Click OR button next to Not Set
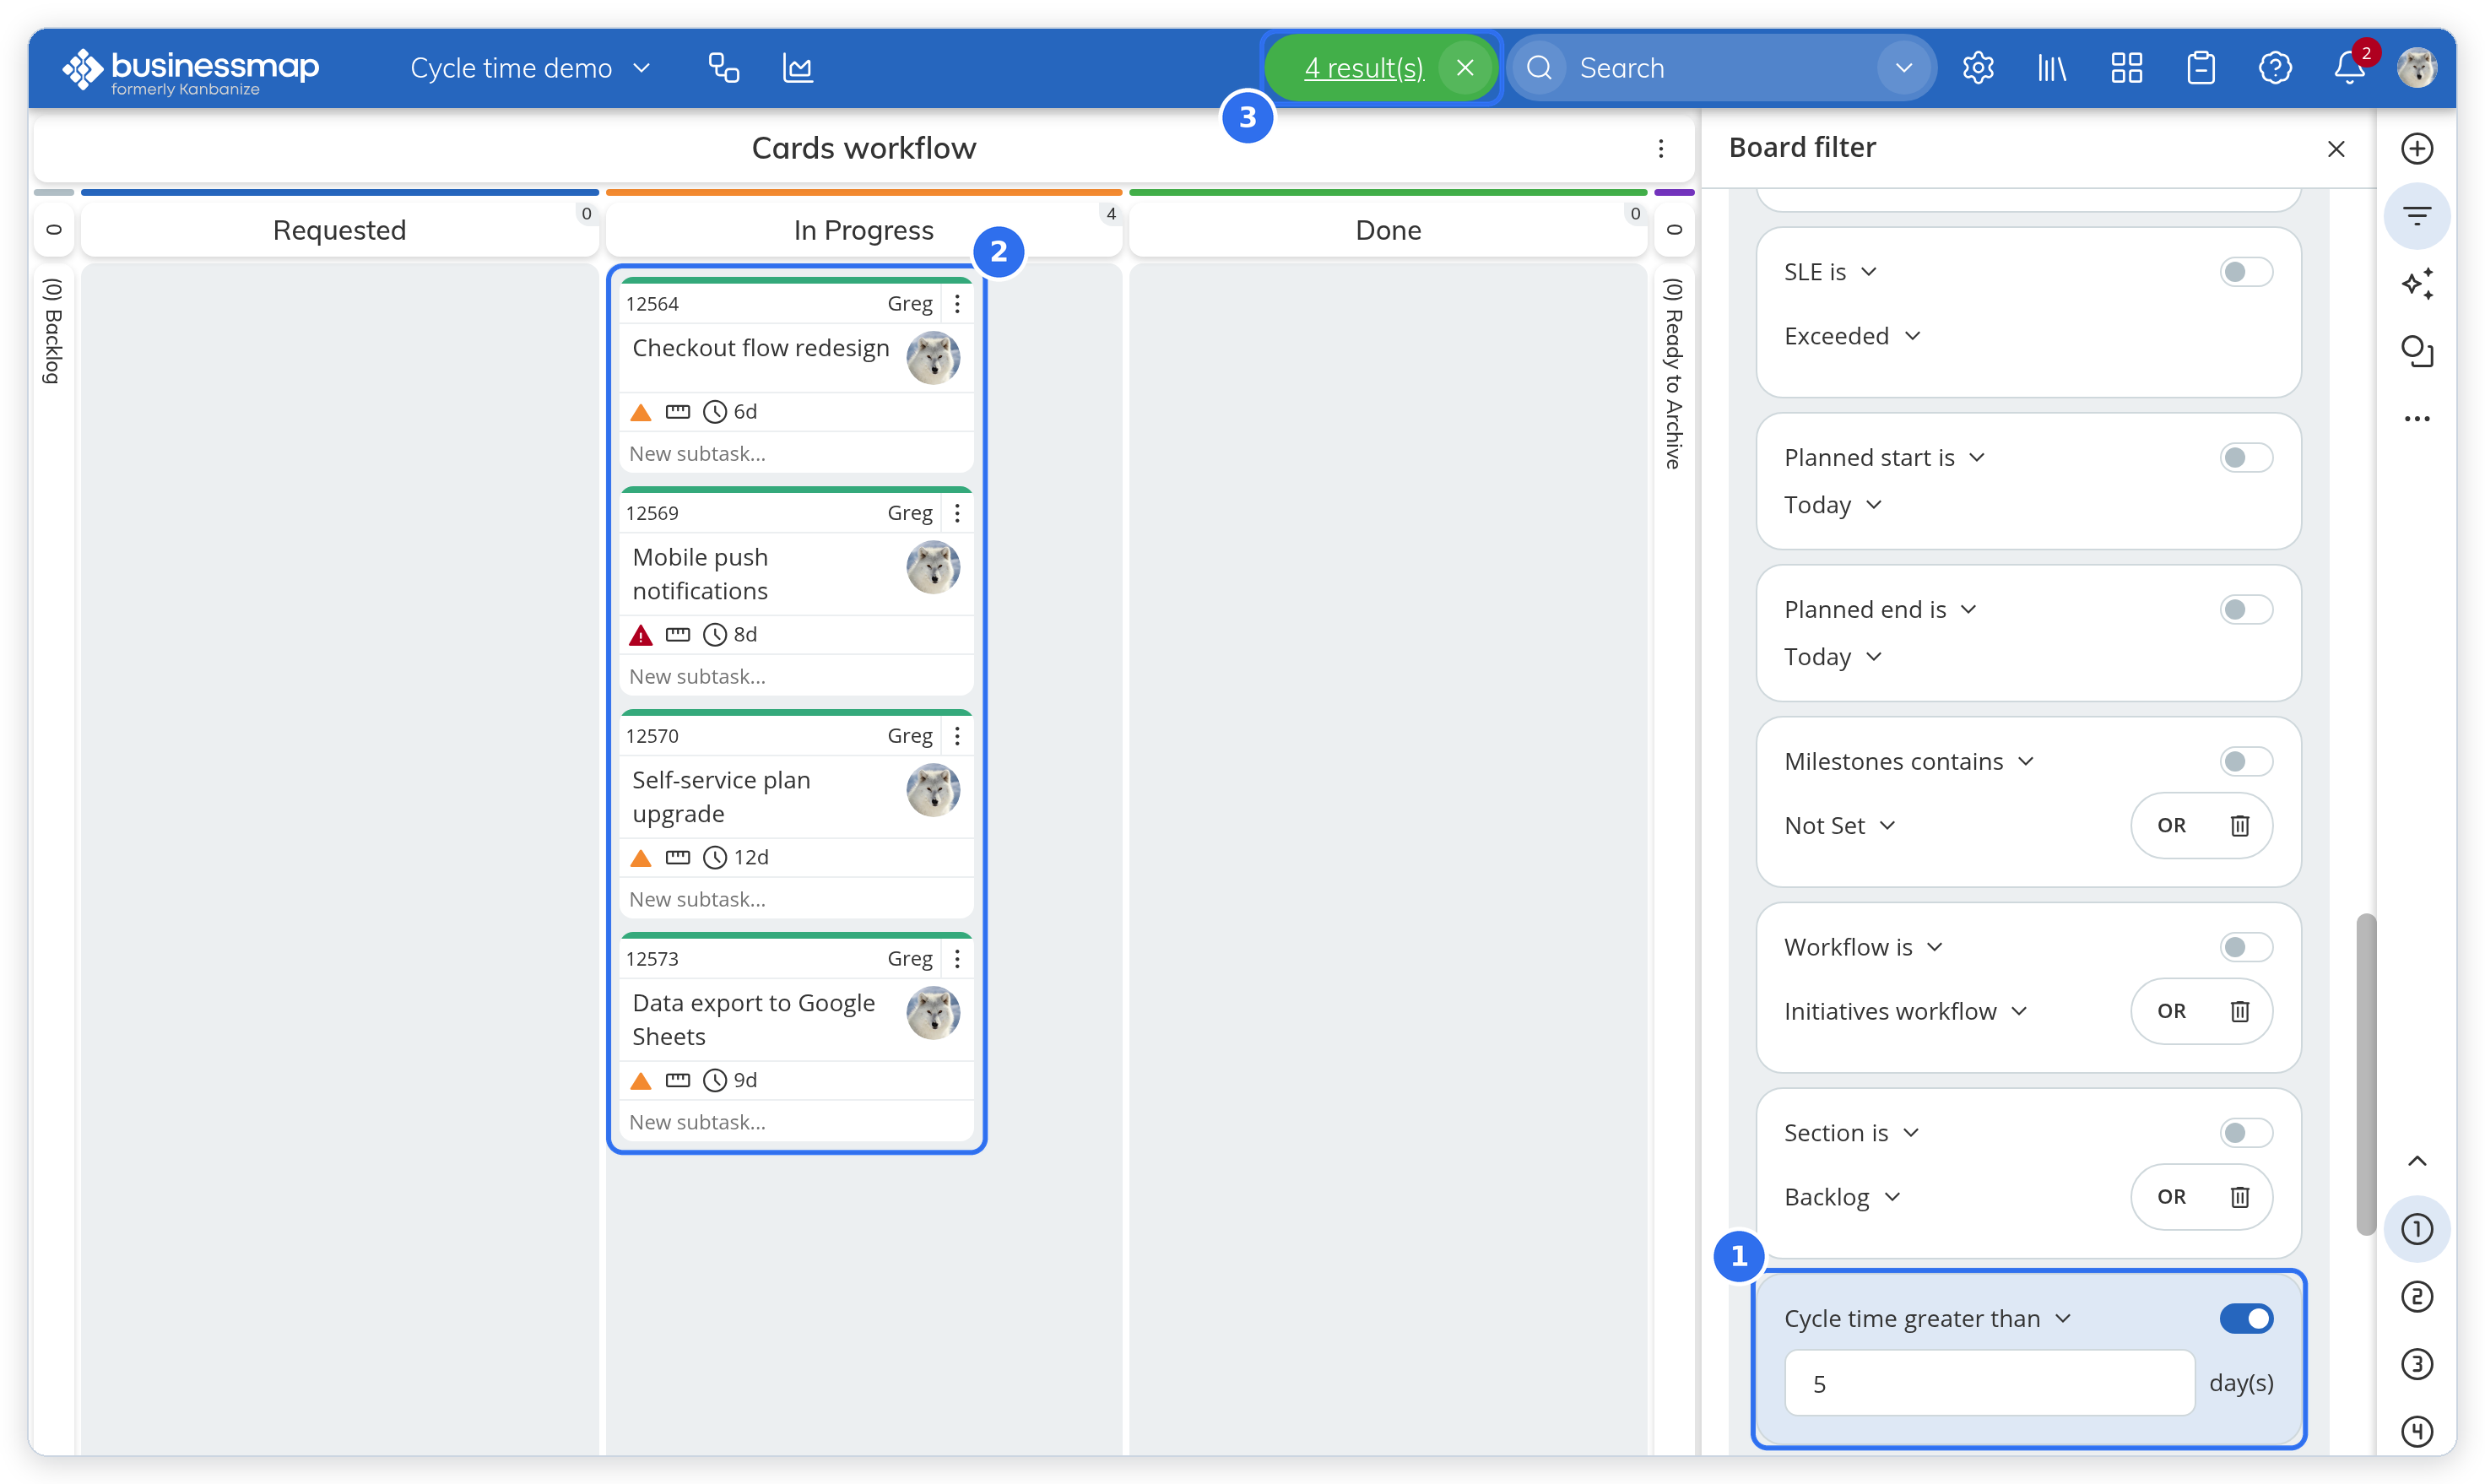 point(2171,826)
